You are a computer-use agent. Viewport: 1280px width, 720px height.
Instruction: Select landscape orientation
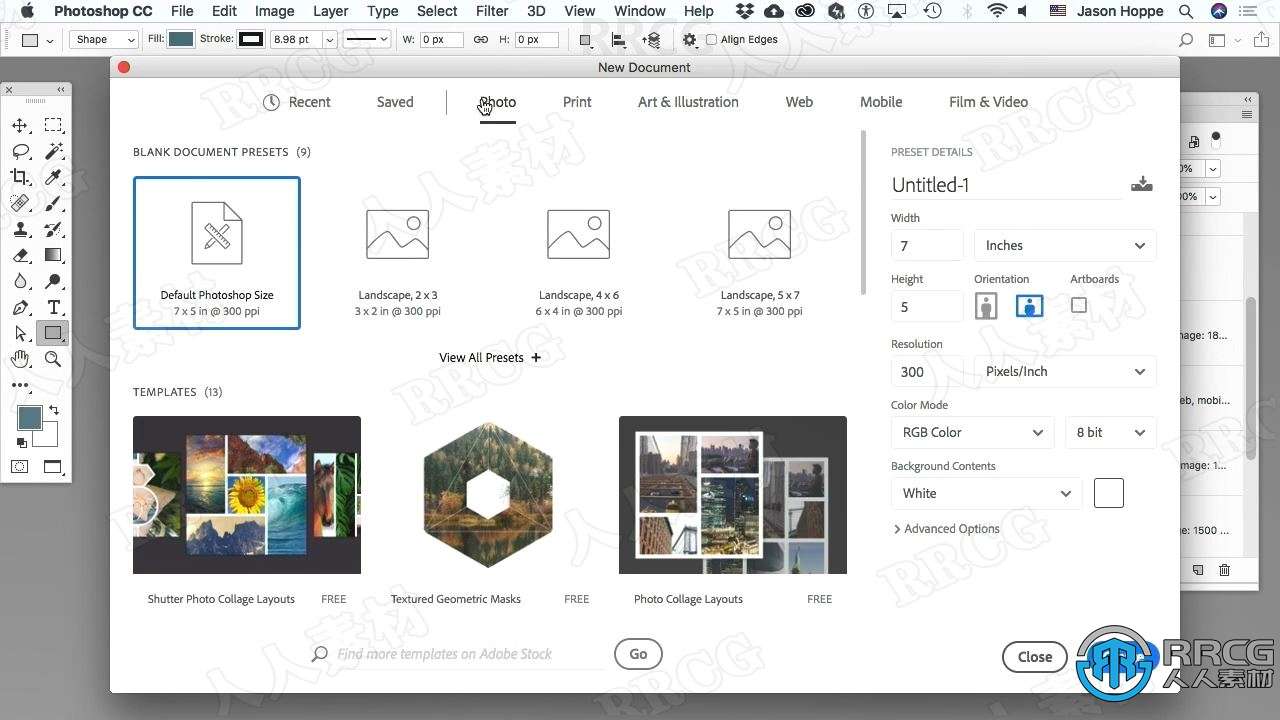click(1029, 305)
